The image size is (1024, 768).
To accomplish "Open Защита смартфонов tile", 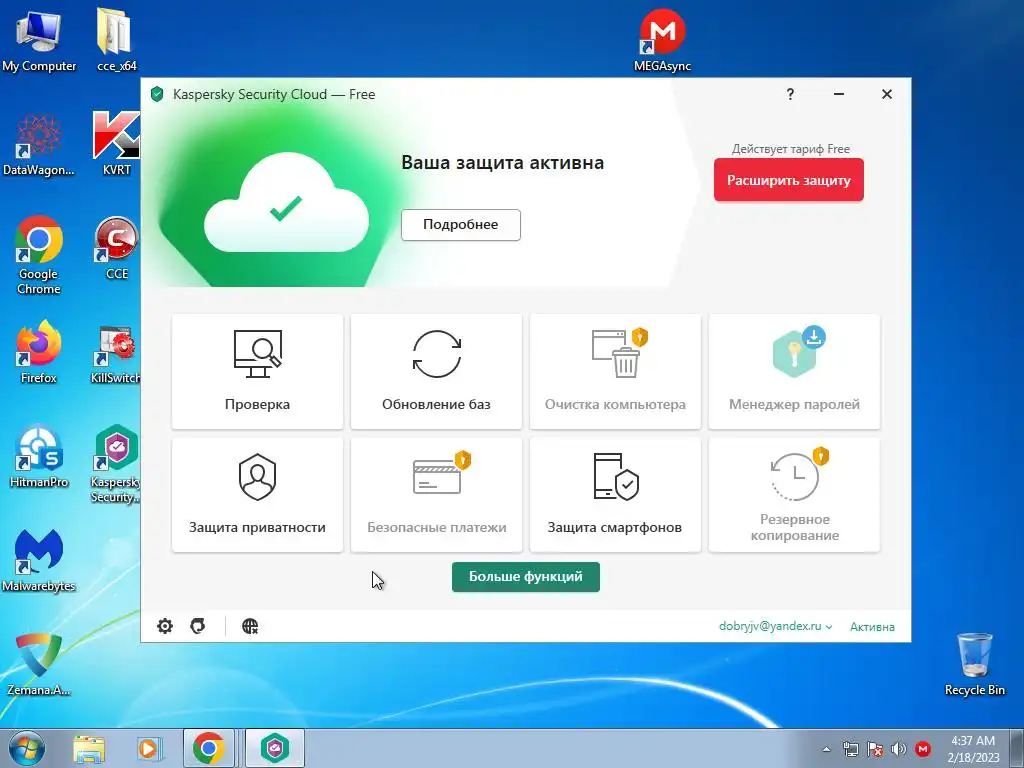I will click(615, 495).
